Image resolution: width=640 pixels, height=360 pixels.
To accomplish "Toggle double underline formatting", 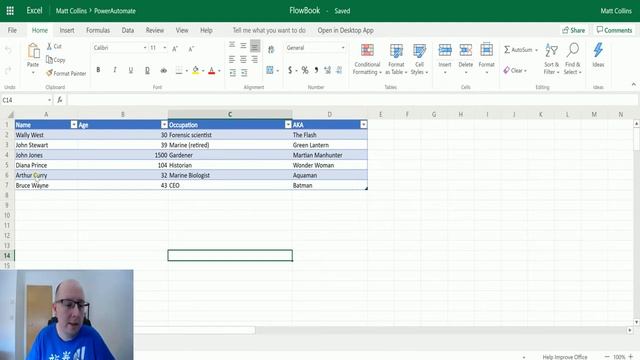I will click(x=147, y=70).
